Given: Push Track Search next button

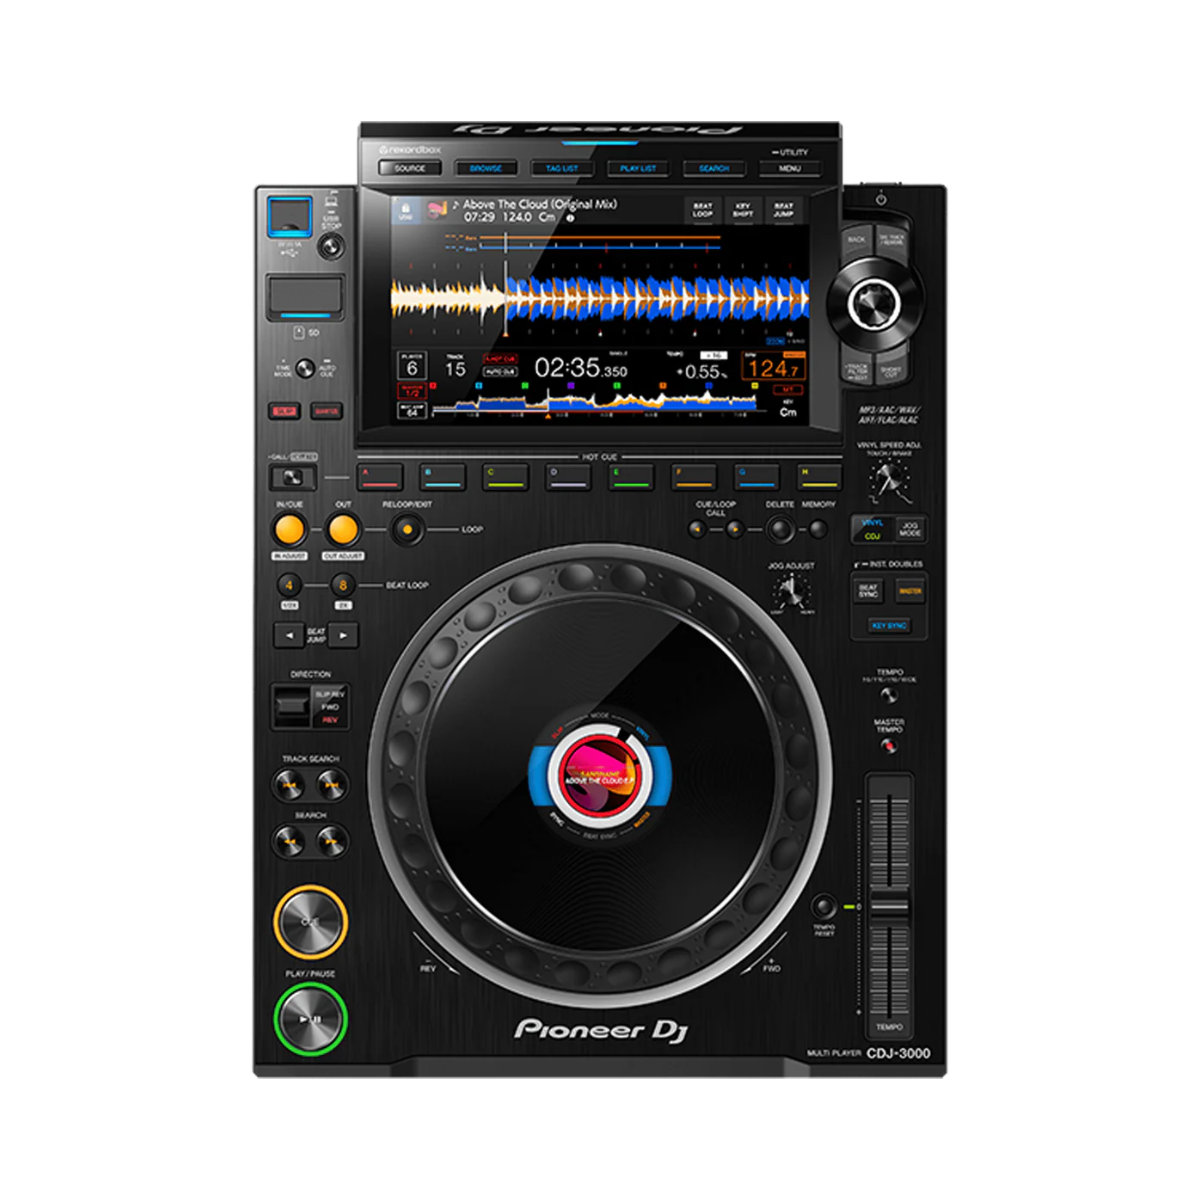Looking at the screenshot, I should click(333, 787).
